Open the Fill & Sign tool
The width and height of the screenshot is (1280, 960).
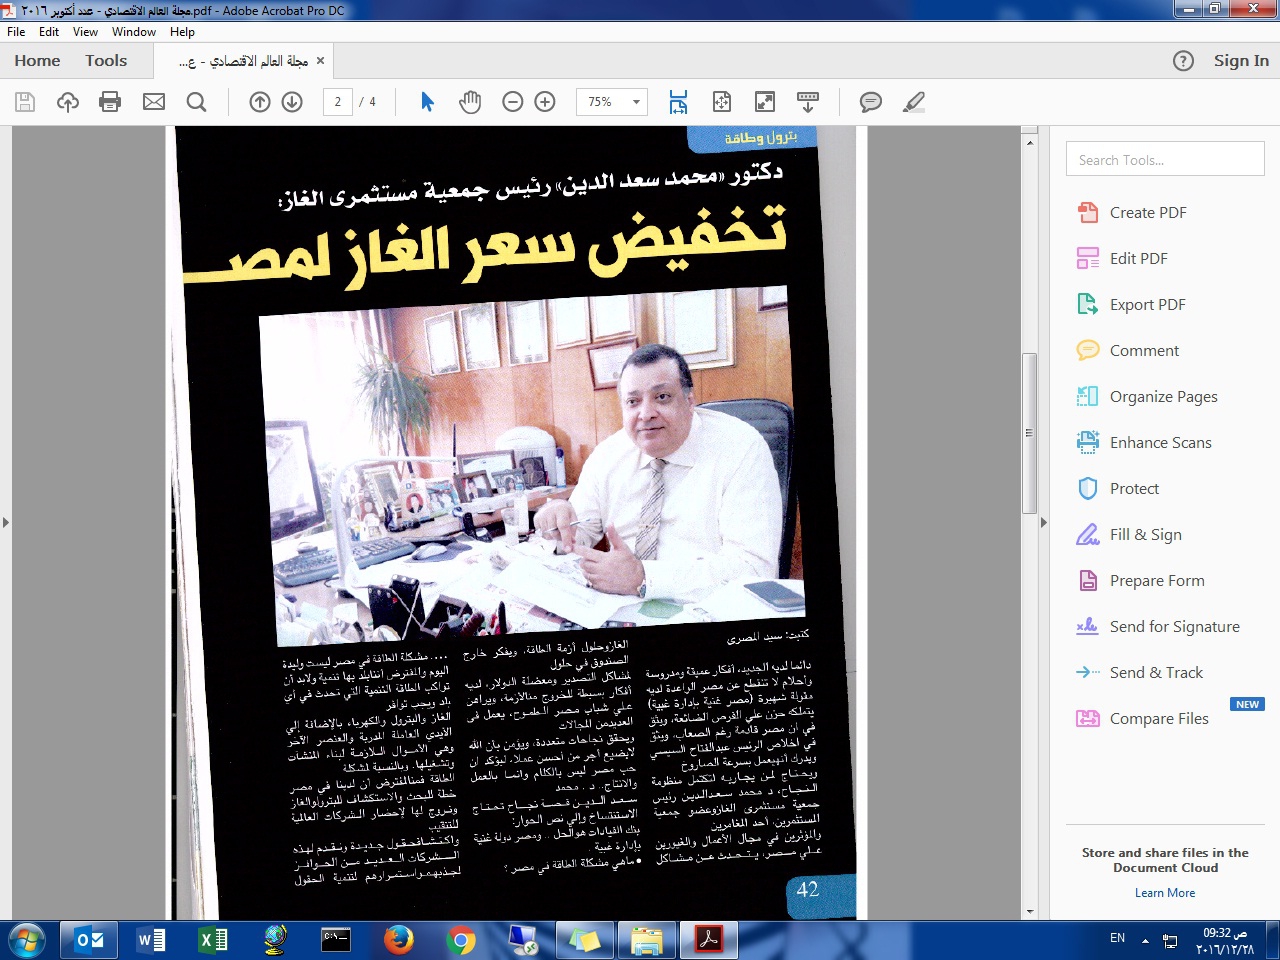pyautogui.click(x=1145, y=534)
